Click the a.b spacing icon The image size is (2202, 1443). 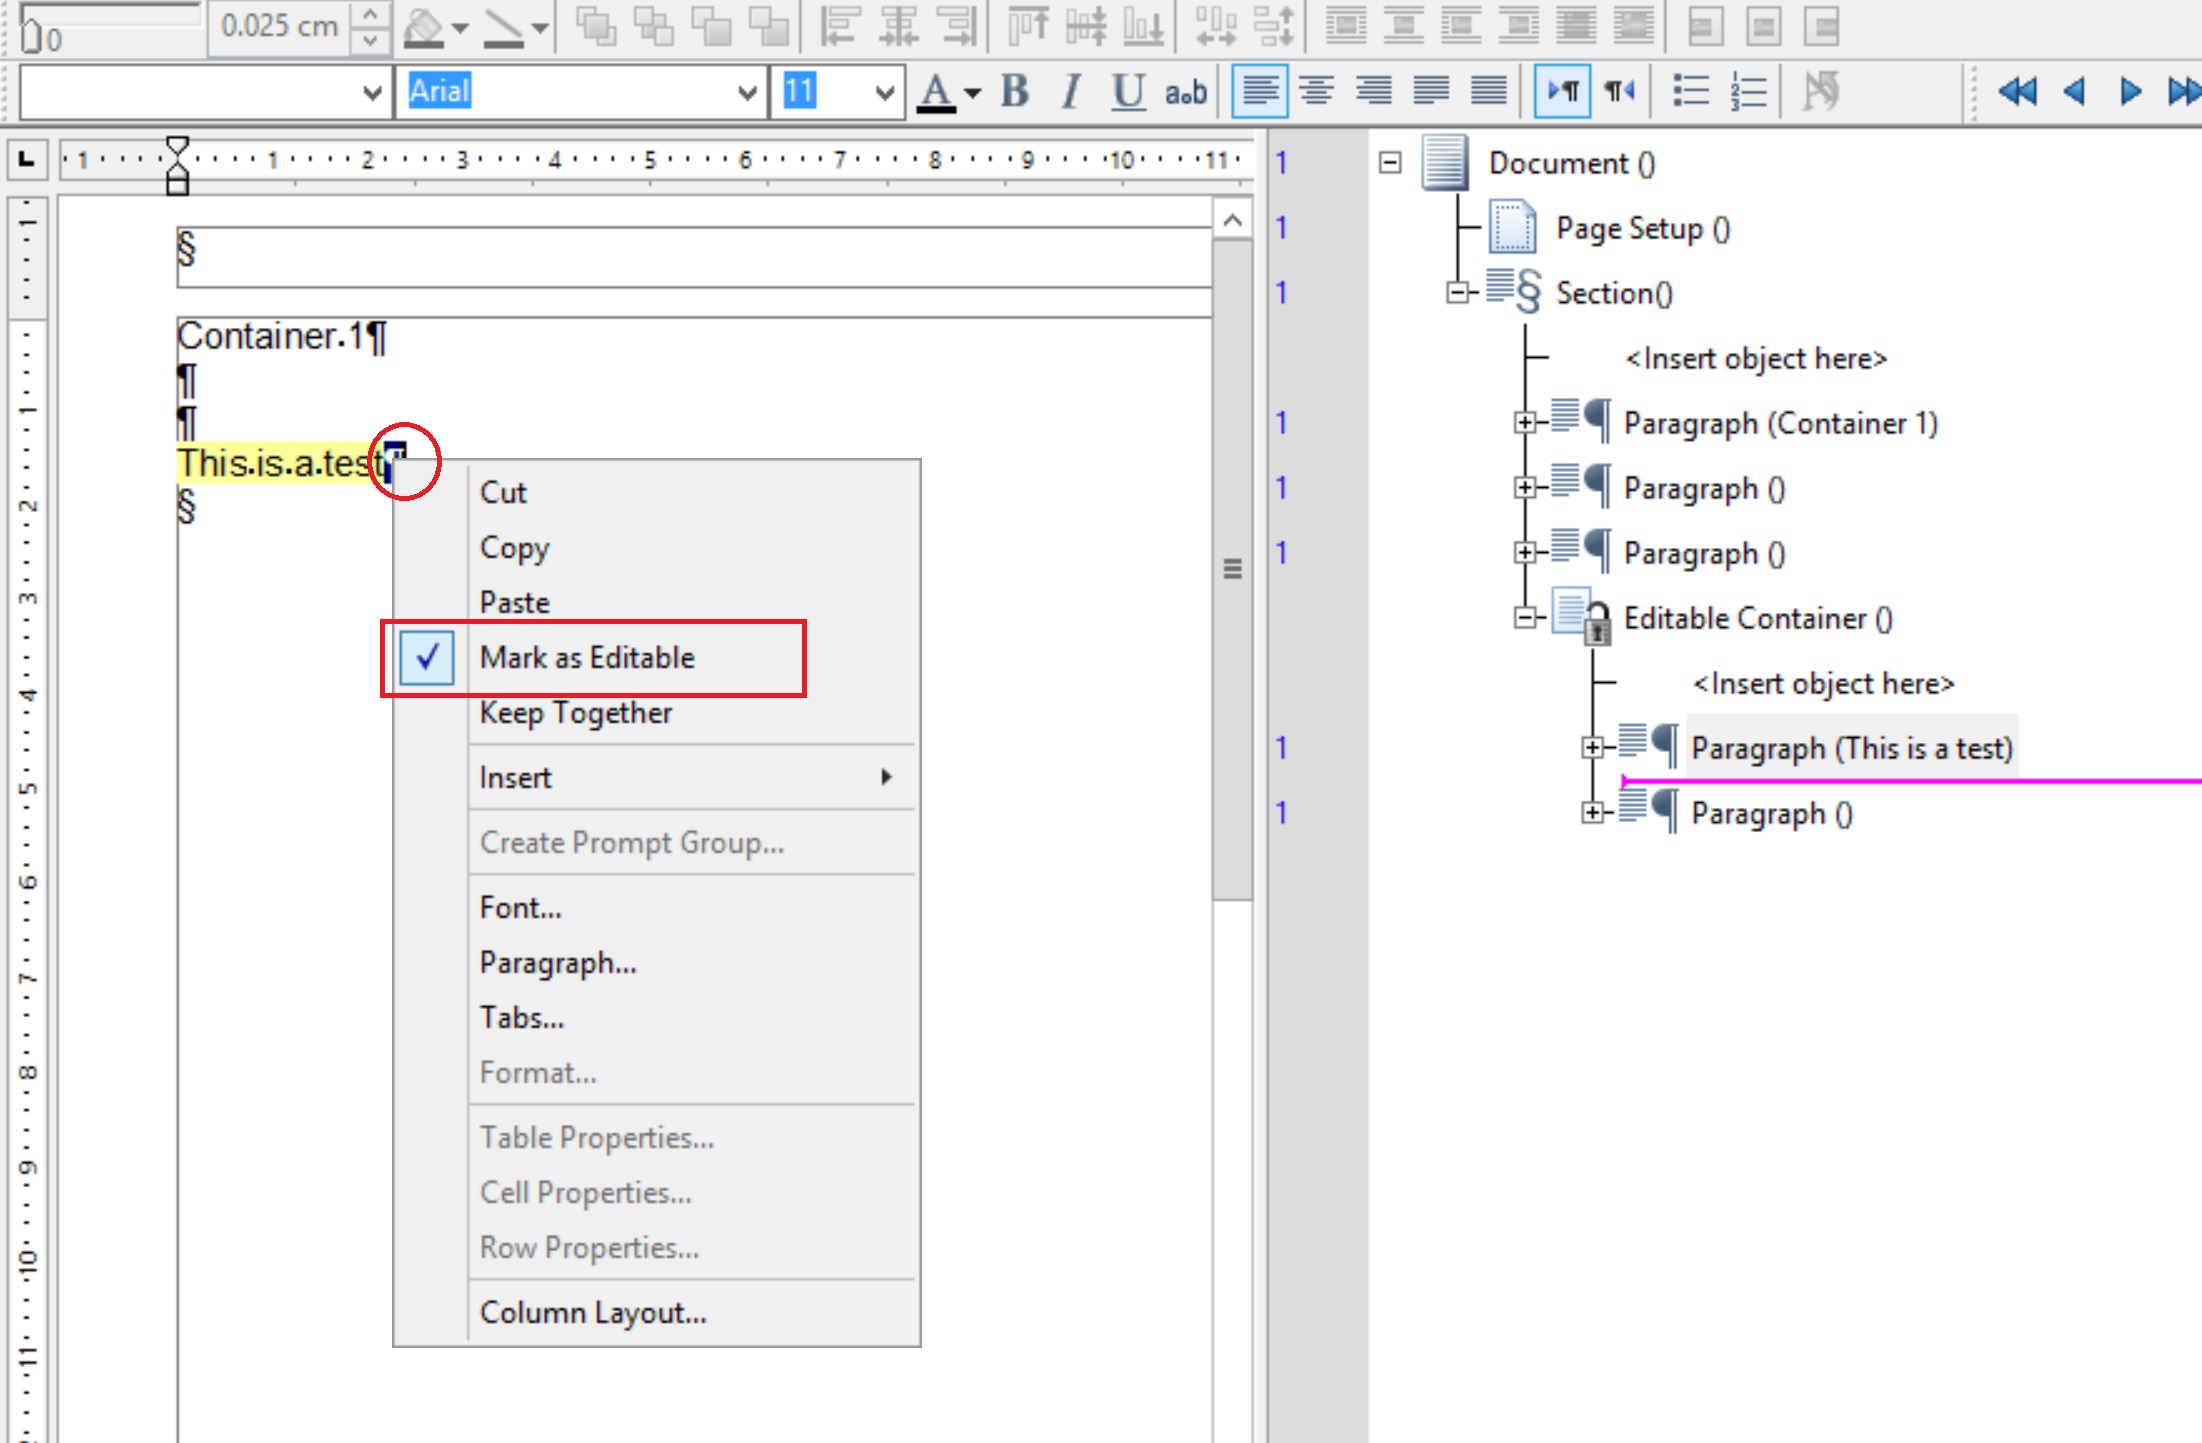[1186, 92]
